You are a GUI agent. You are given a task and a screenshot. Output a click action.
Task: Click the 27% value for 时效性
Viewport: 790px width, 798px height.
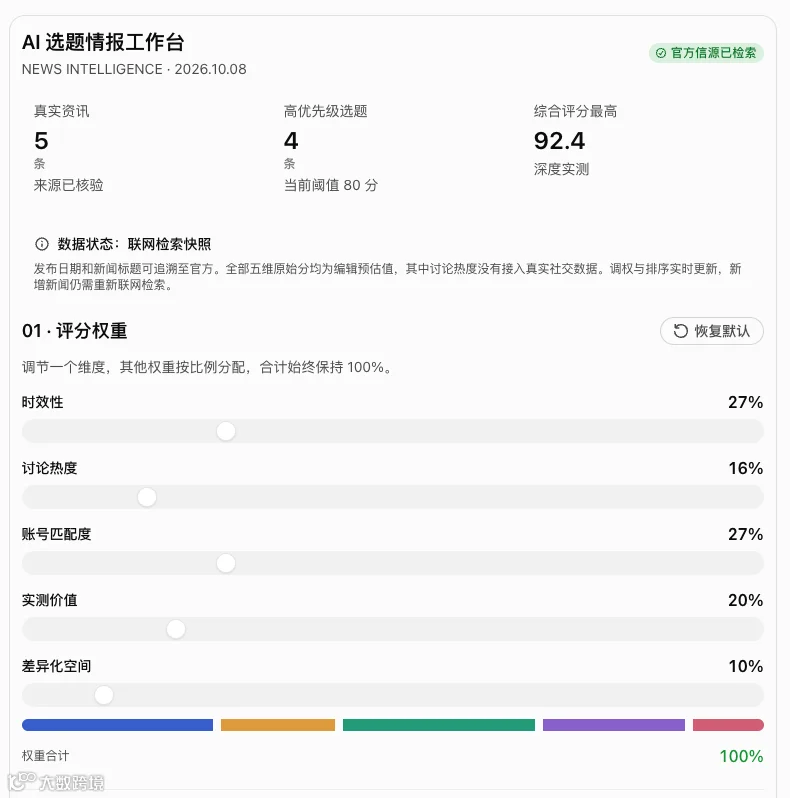746,402
